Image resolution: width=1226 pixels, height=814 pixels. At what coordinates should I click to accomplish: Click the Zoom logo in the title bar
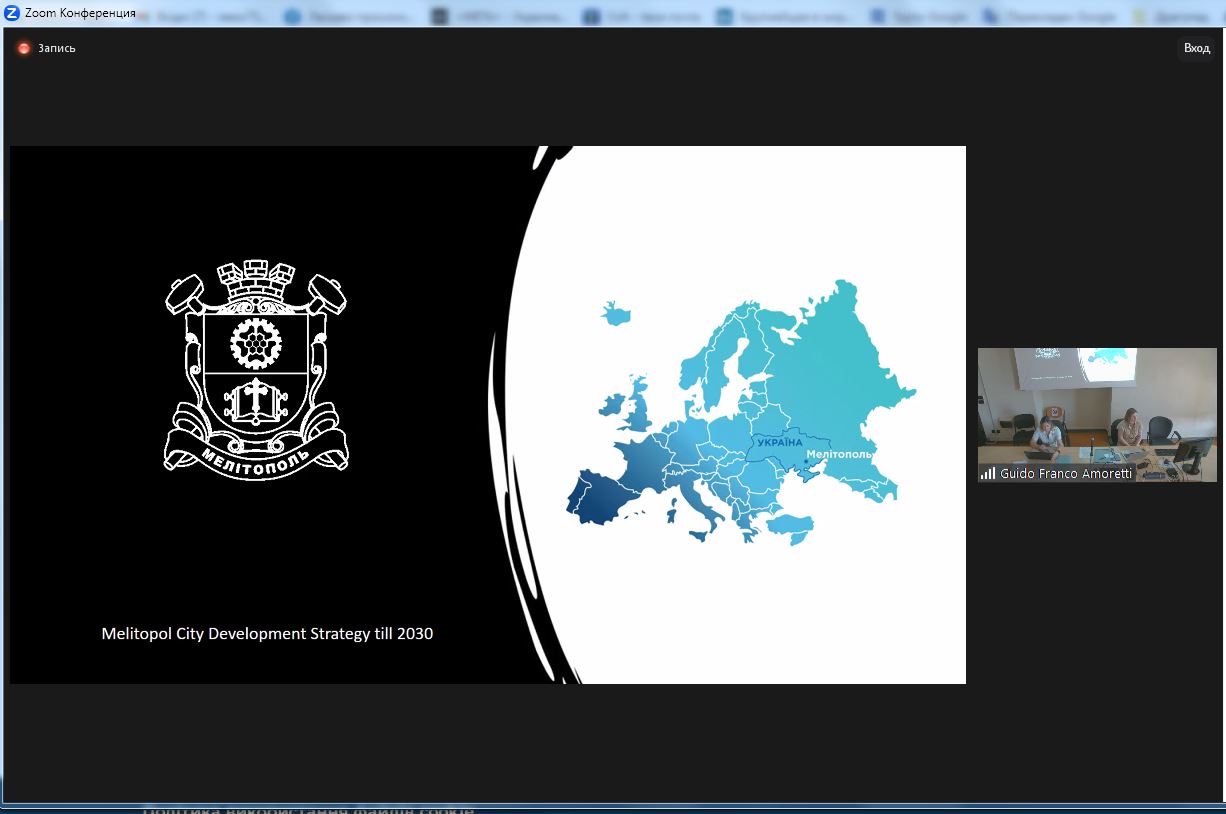click(12, 13)
